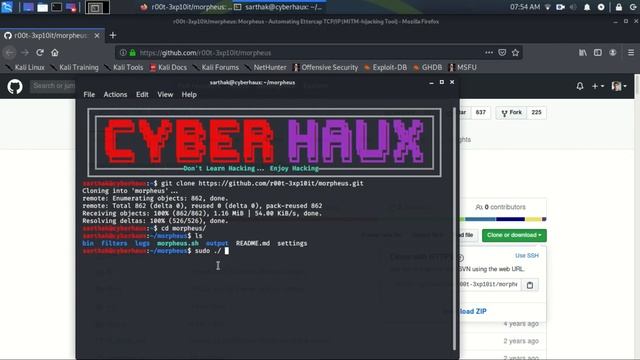This screenshot has height=360, width=640.
Task: Click Use SSH link
Action: [x=527, y=256]
